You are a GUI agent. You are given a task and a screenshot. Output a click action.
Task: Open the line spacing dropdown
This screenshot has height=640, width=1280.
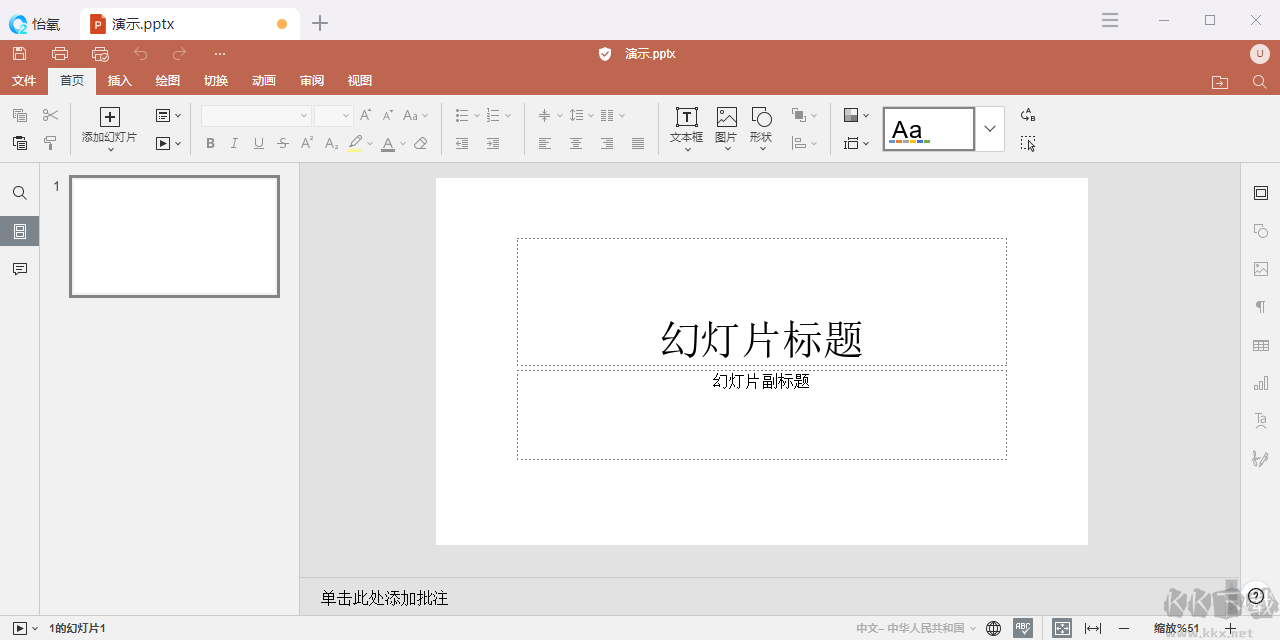(x=582, y=116)
